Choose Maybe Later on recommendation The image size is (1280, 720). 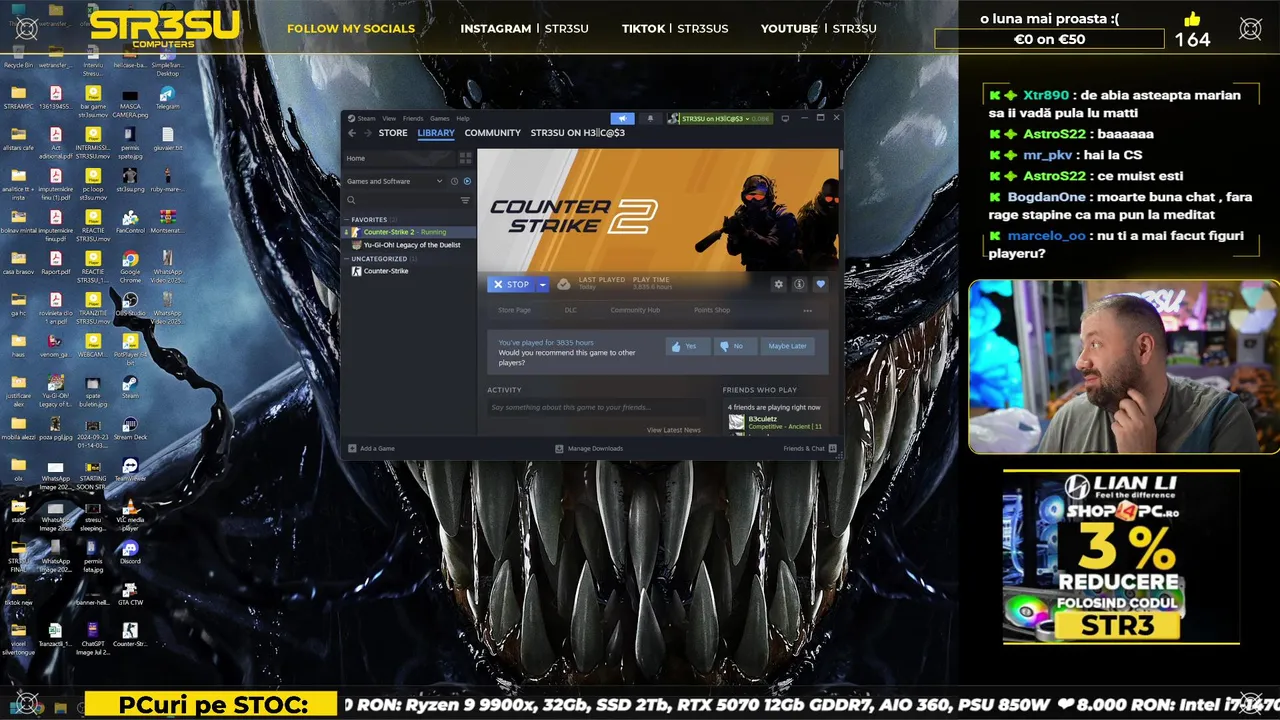point(787,346)
